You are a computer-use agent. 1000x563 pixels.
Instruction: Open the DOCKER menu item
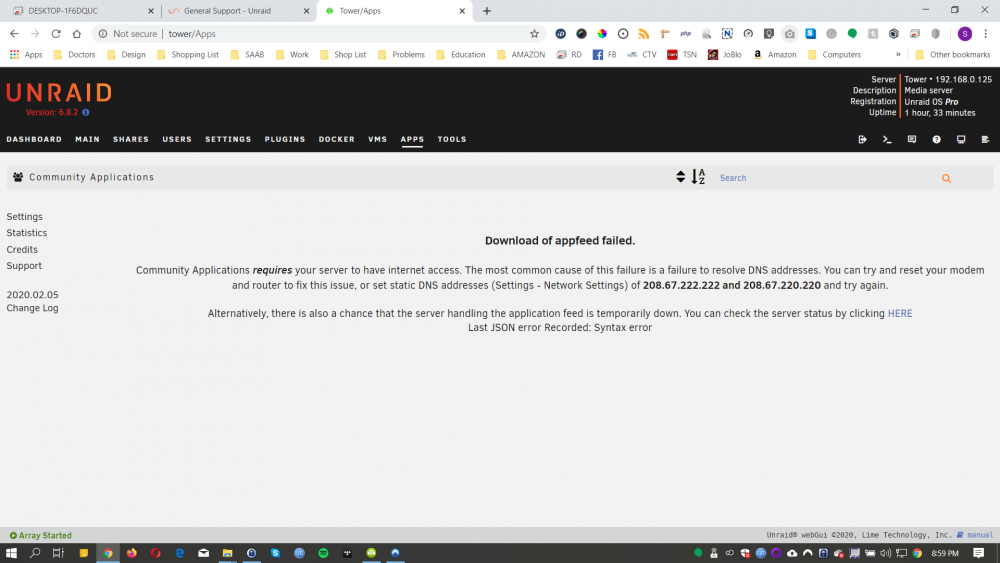[337, 139]
